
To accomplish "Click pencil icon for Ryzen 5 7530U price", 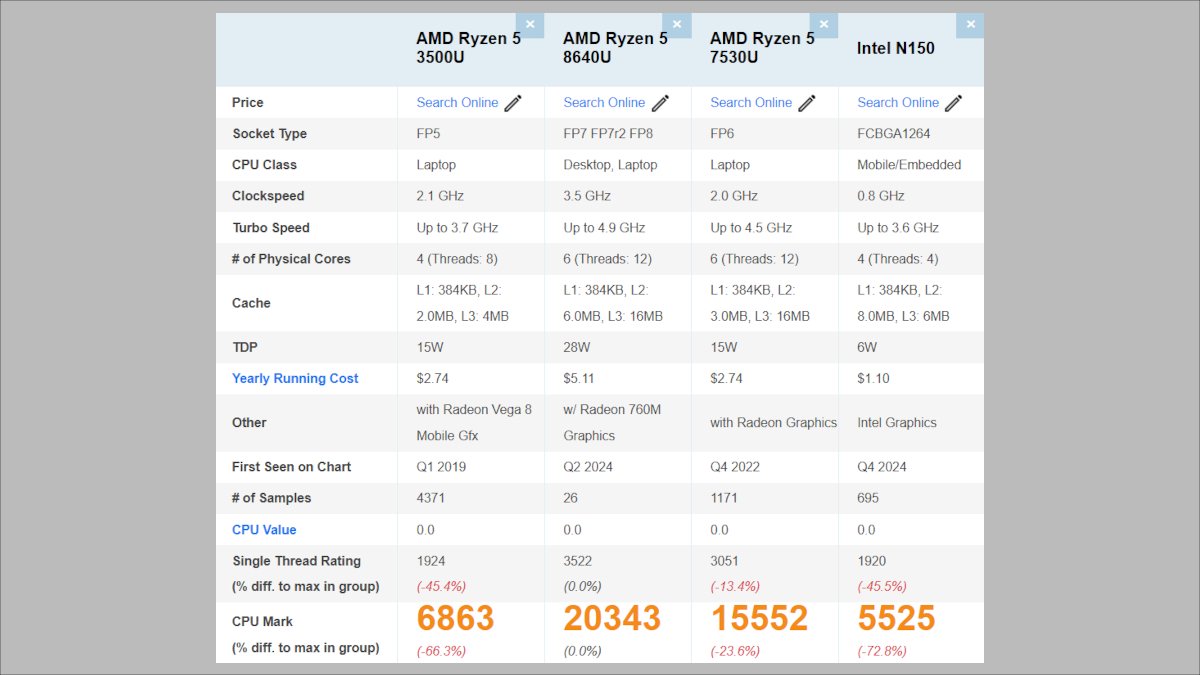I will pos(807,103).
